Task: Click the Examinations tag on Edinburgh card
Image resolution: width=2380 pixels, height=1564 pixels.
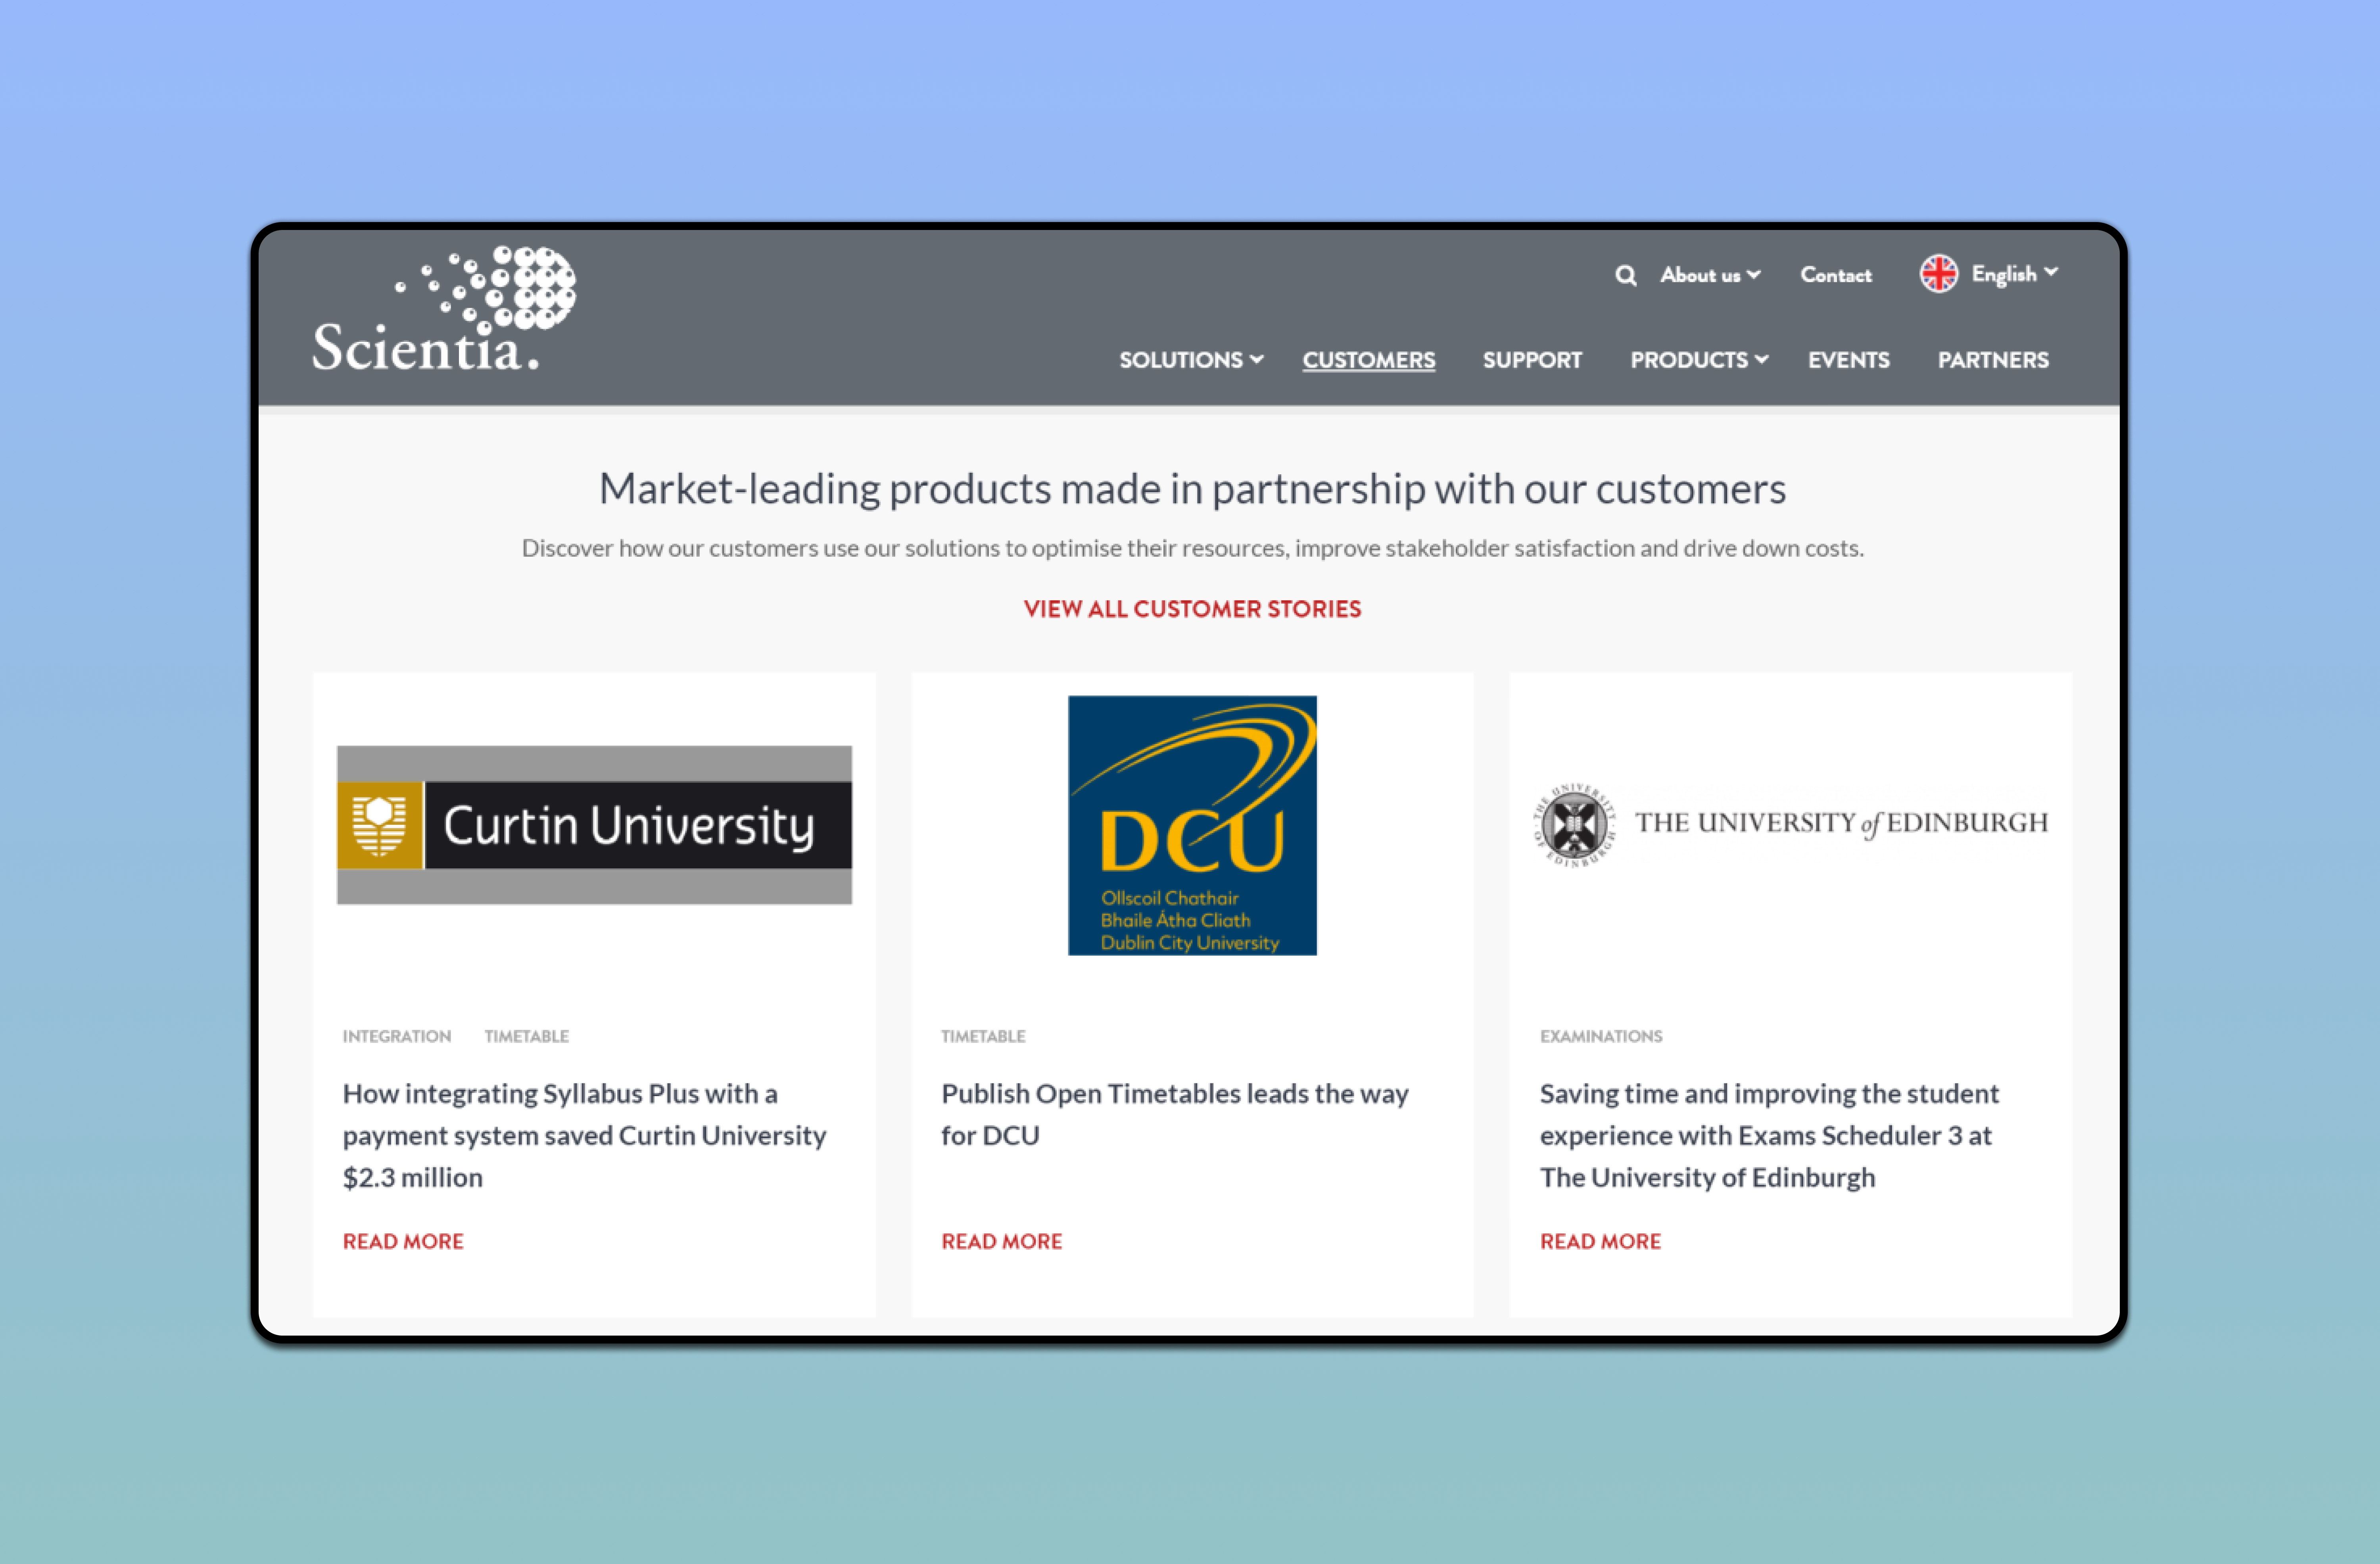Action: coord(1601,1036)
